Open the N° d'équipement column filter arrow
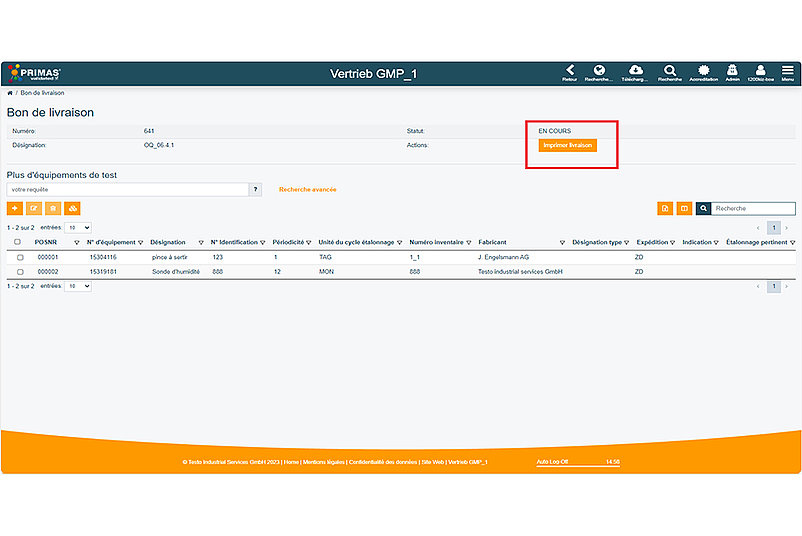Image resolution: width=802 pixels, height=536 pixels. tap(140, 242)
